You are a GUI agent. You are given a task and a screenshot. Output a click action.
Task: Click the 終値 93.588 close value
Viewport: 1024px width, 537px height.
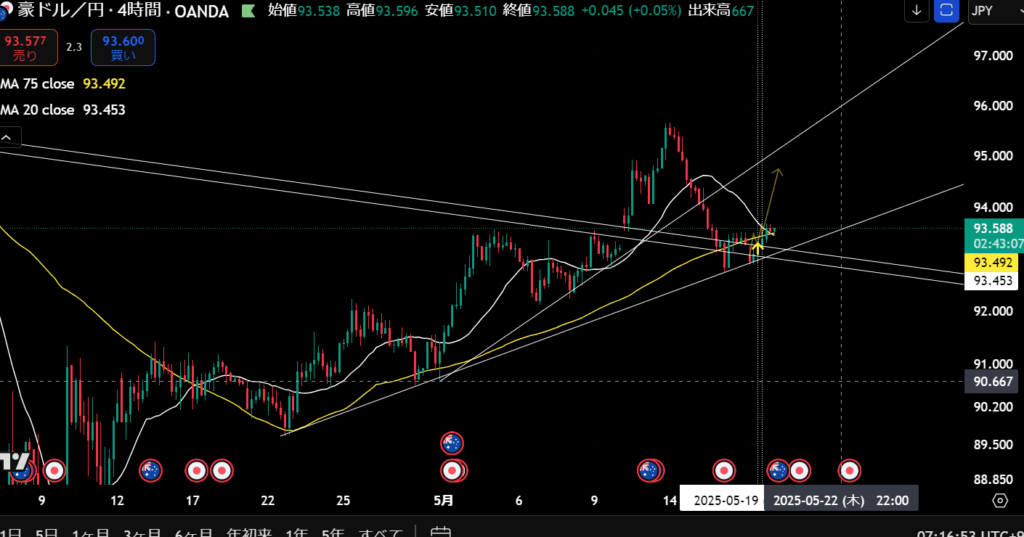pyautogui.click(x=539, y=11)
